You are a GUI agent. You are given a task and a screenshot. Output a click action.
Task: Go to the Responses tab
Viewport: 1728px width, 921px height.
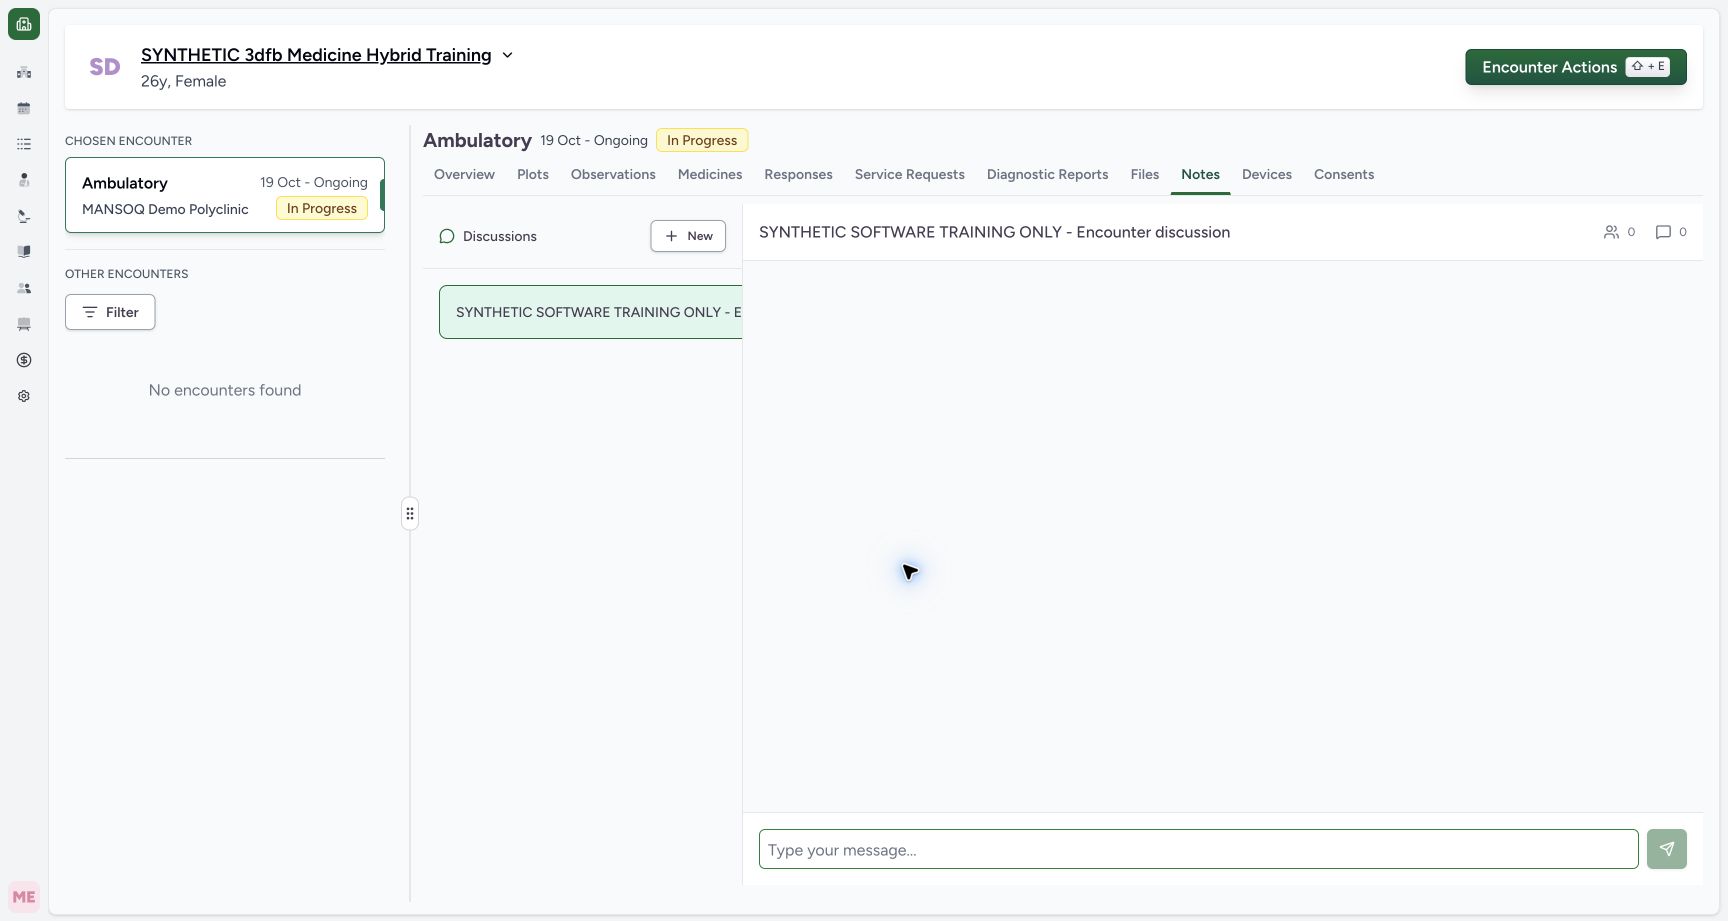(x=798, y=174)
